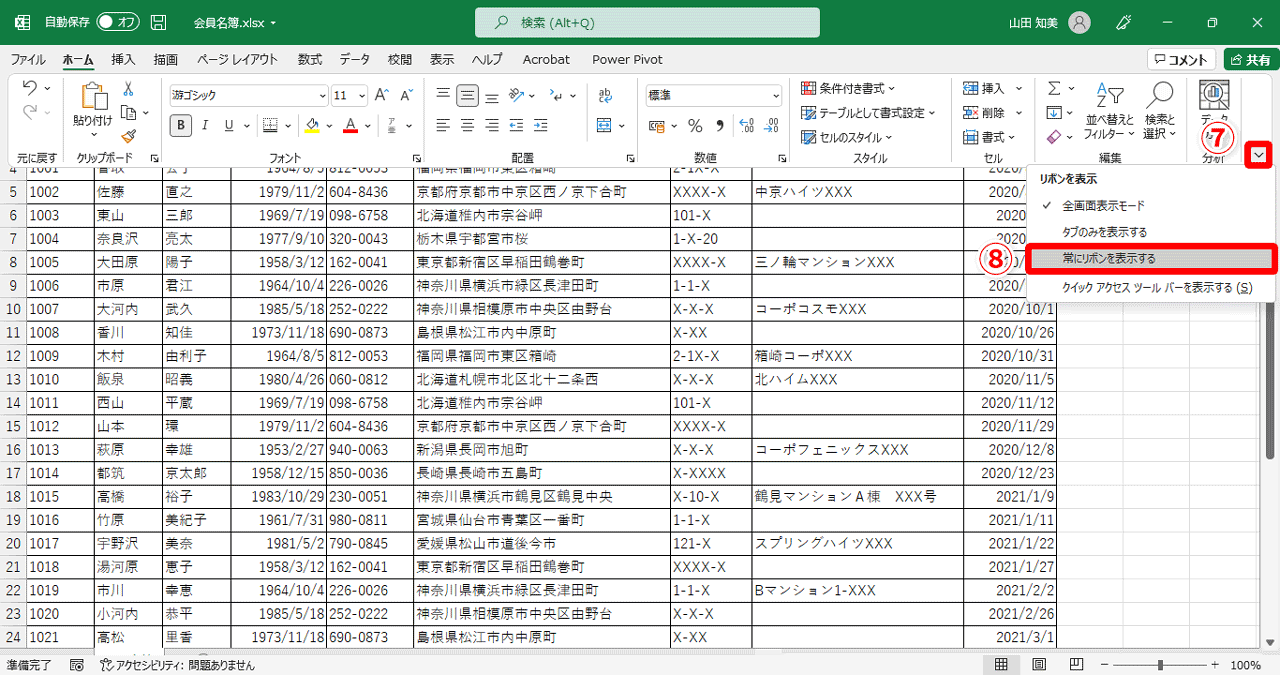Open the コメント panel
Screen dimensions: 1280x675
click(x=1181, y=59)
